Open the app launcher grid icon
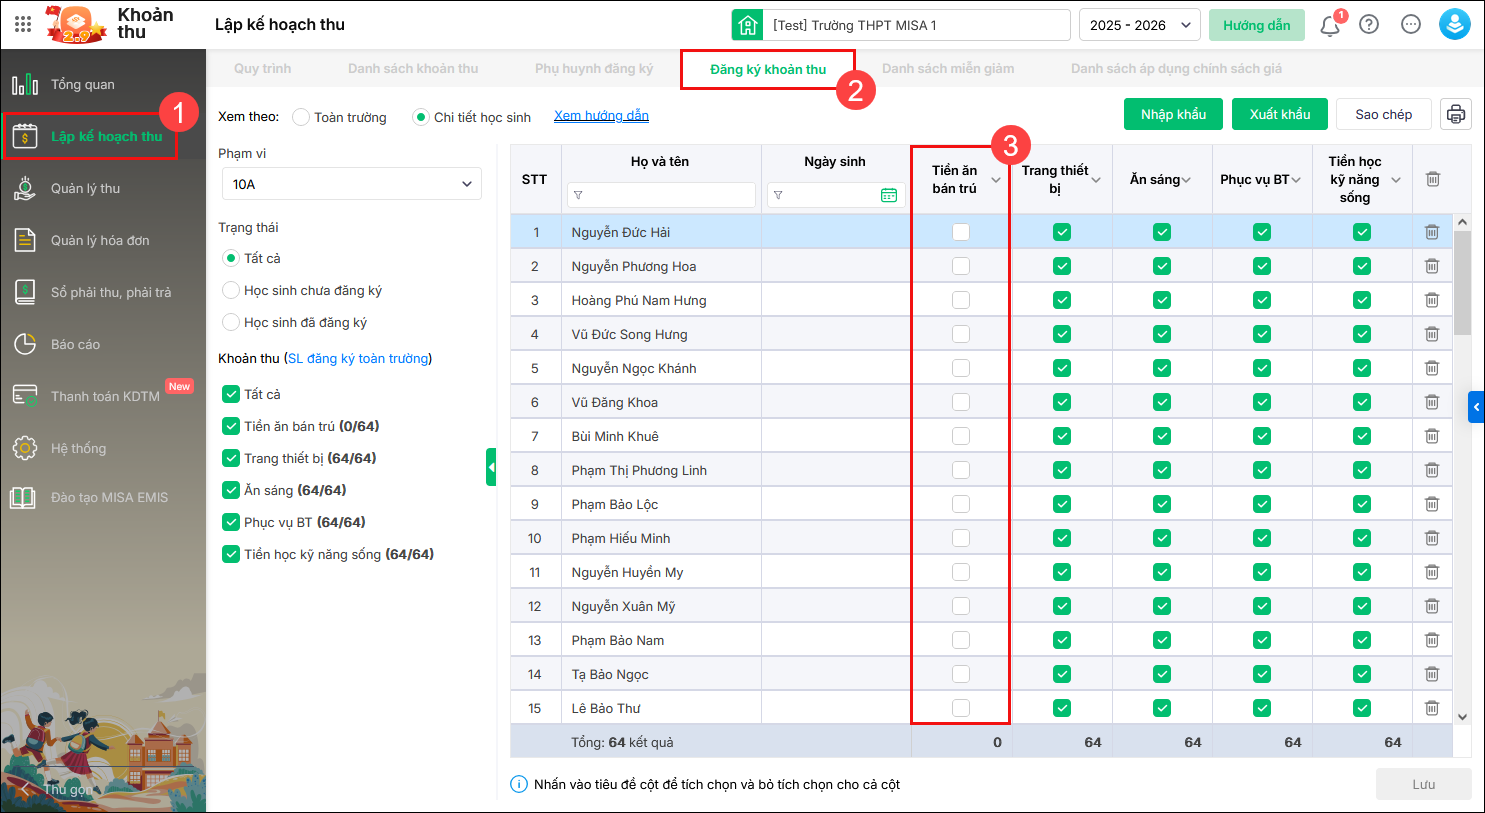 coord(23,24)
